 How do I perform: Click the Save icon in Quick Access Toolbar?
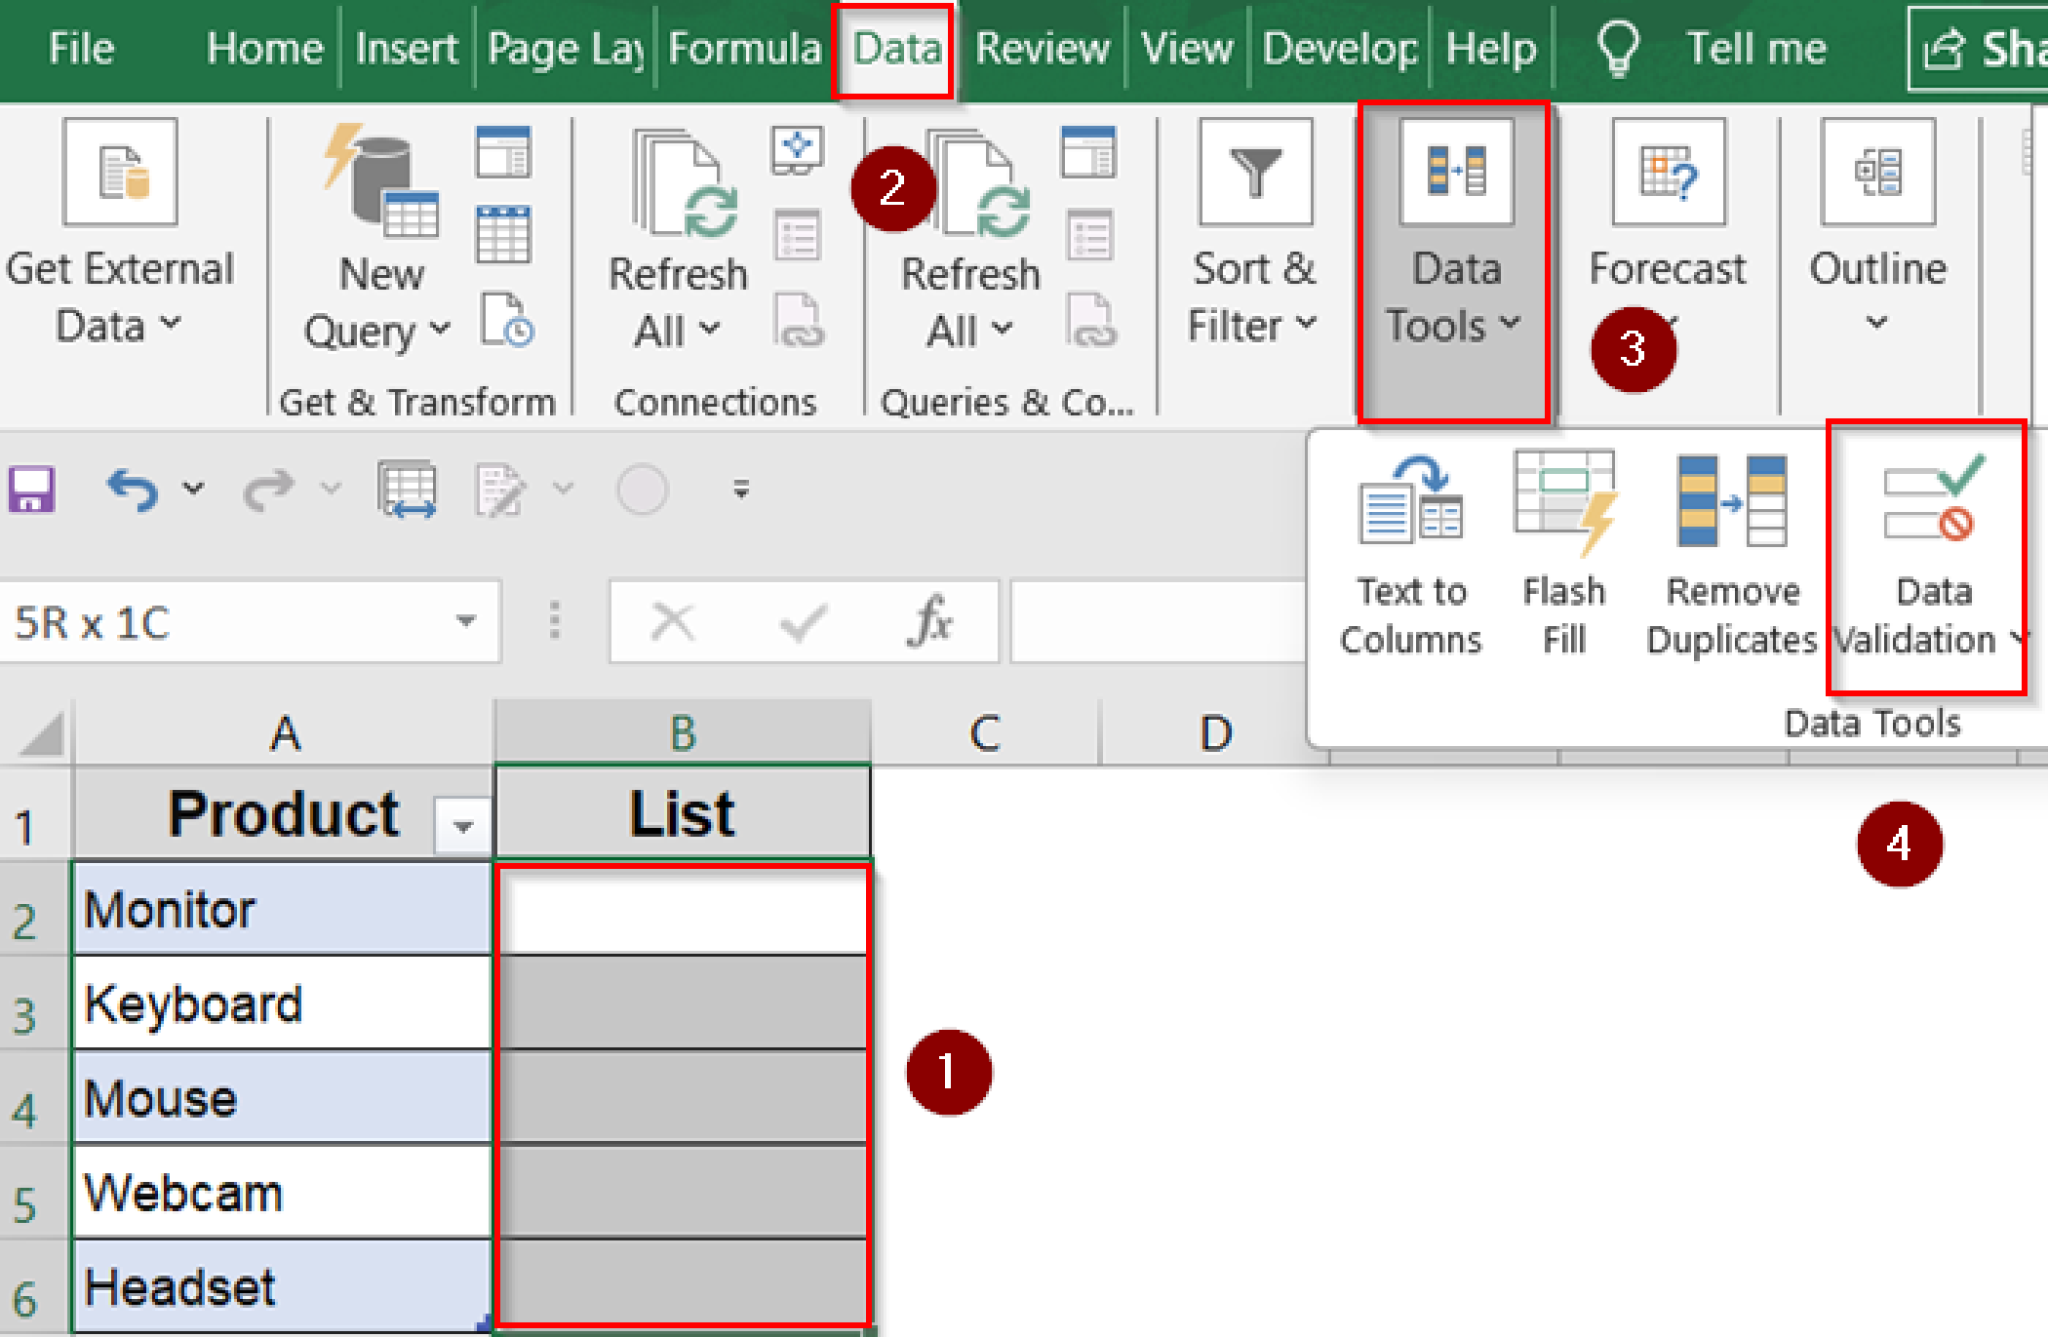tap(30, 488)
